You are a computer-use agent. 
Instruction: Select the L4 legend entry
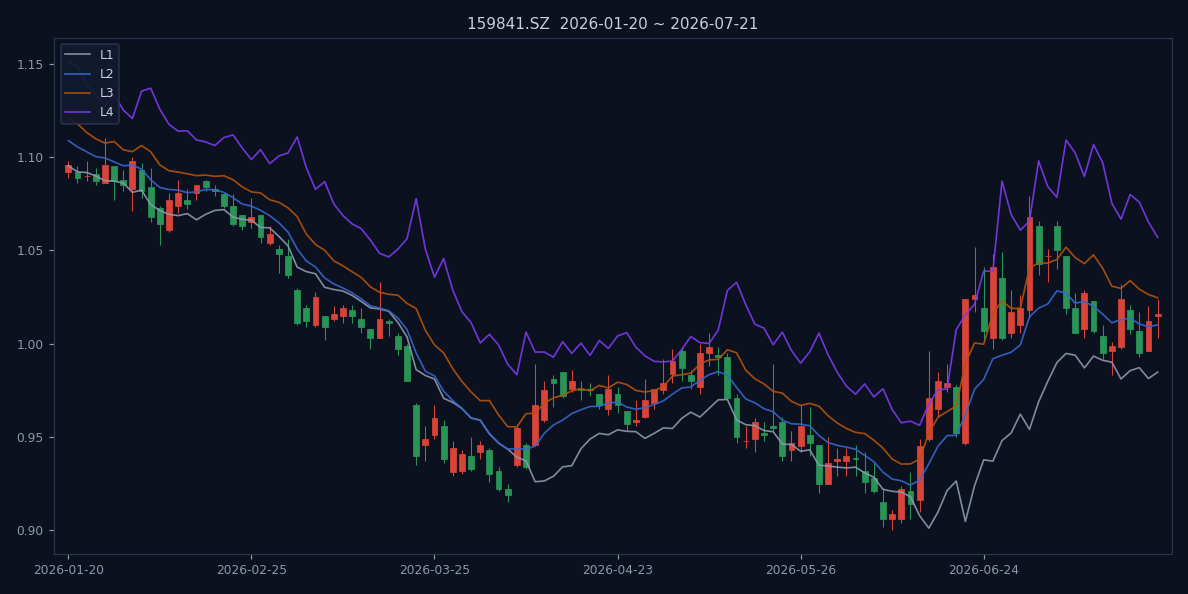[89, 111]
